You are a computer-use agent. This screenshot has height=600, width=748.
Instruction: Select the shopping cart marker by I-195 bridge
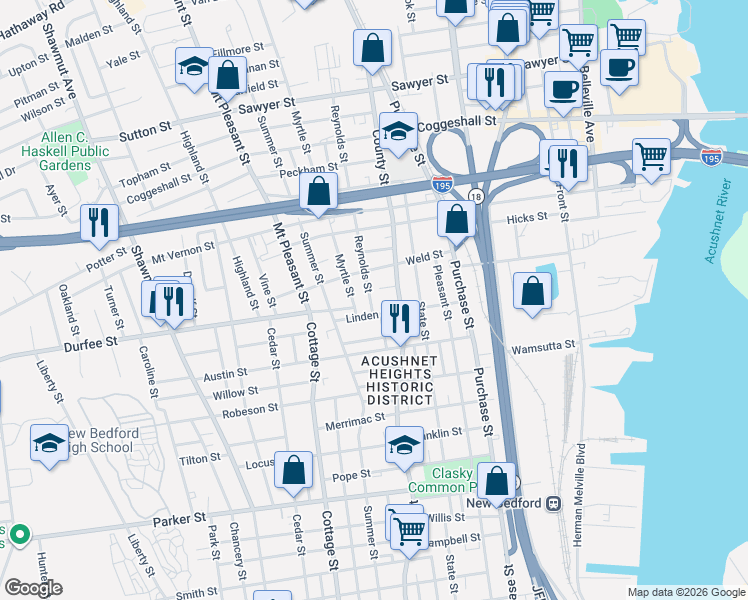tap(652, 159)
